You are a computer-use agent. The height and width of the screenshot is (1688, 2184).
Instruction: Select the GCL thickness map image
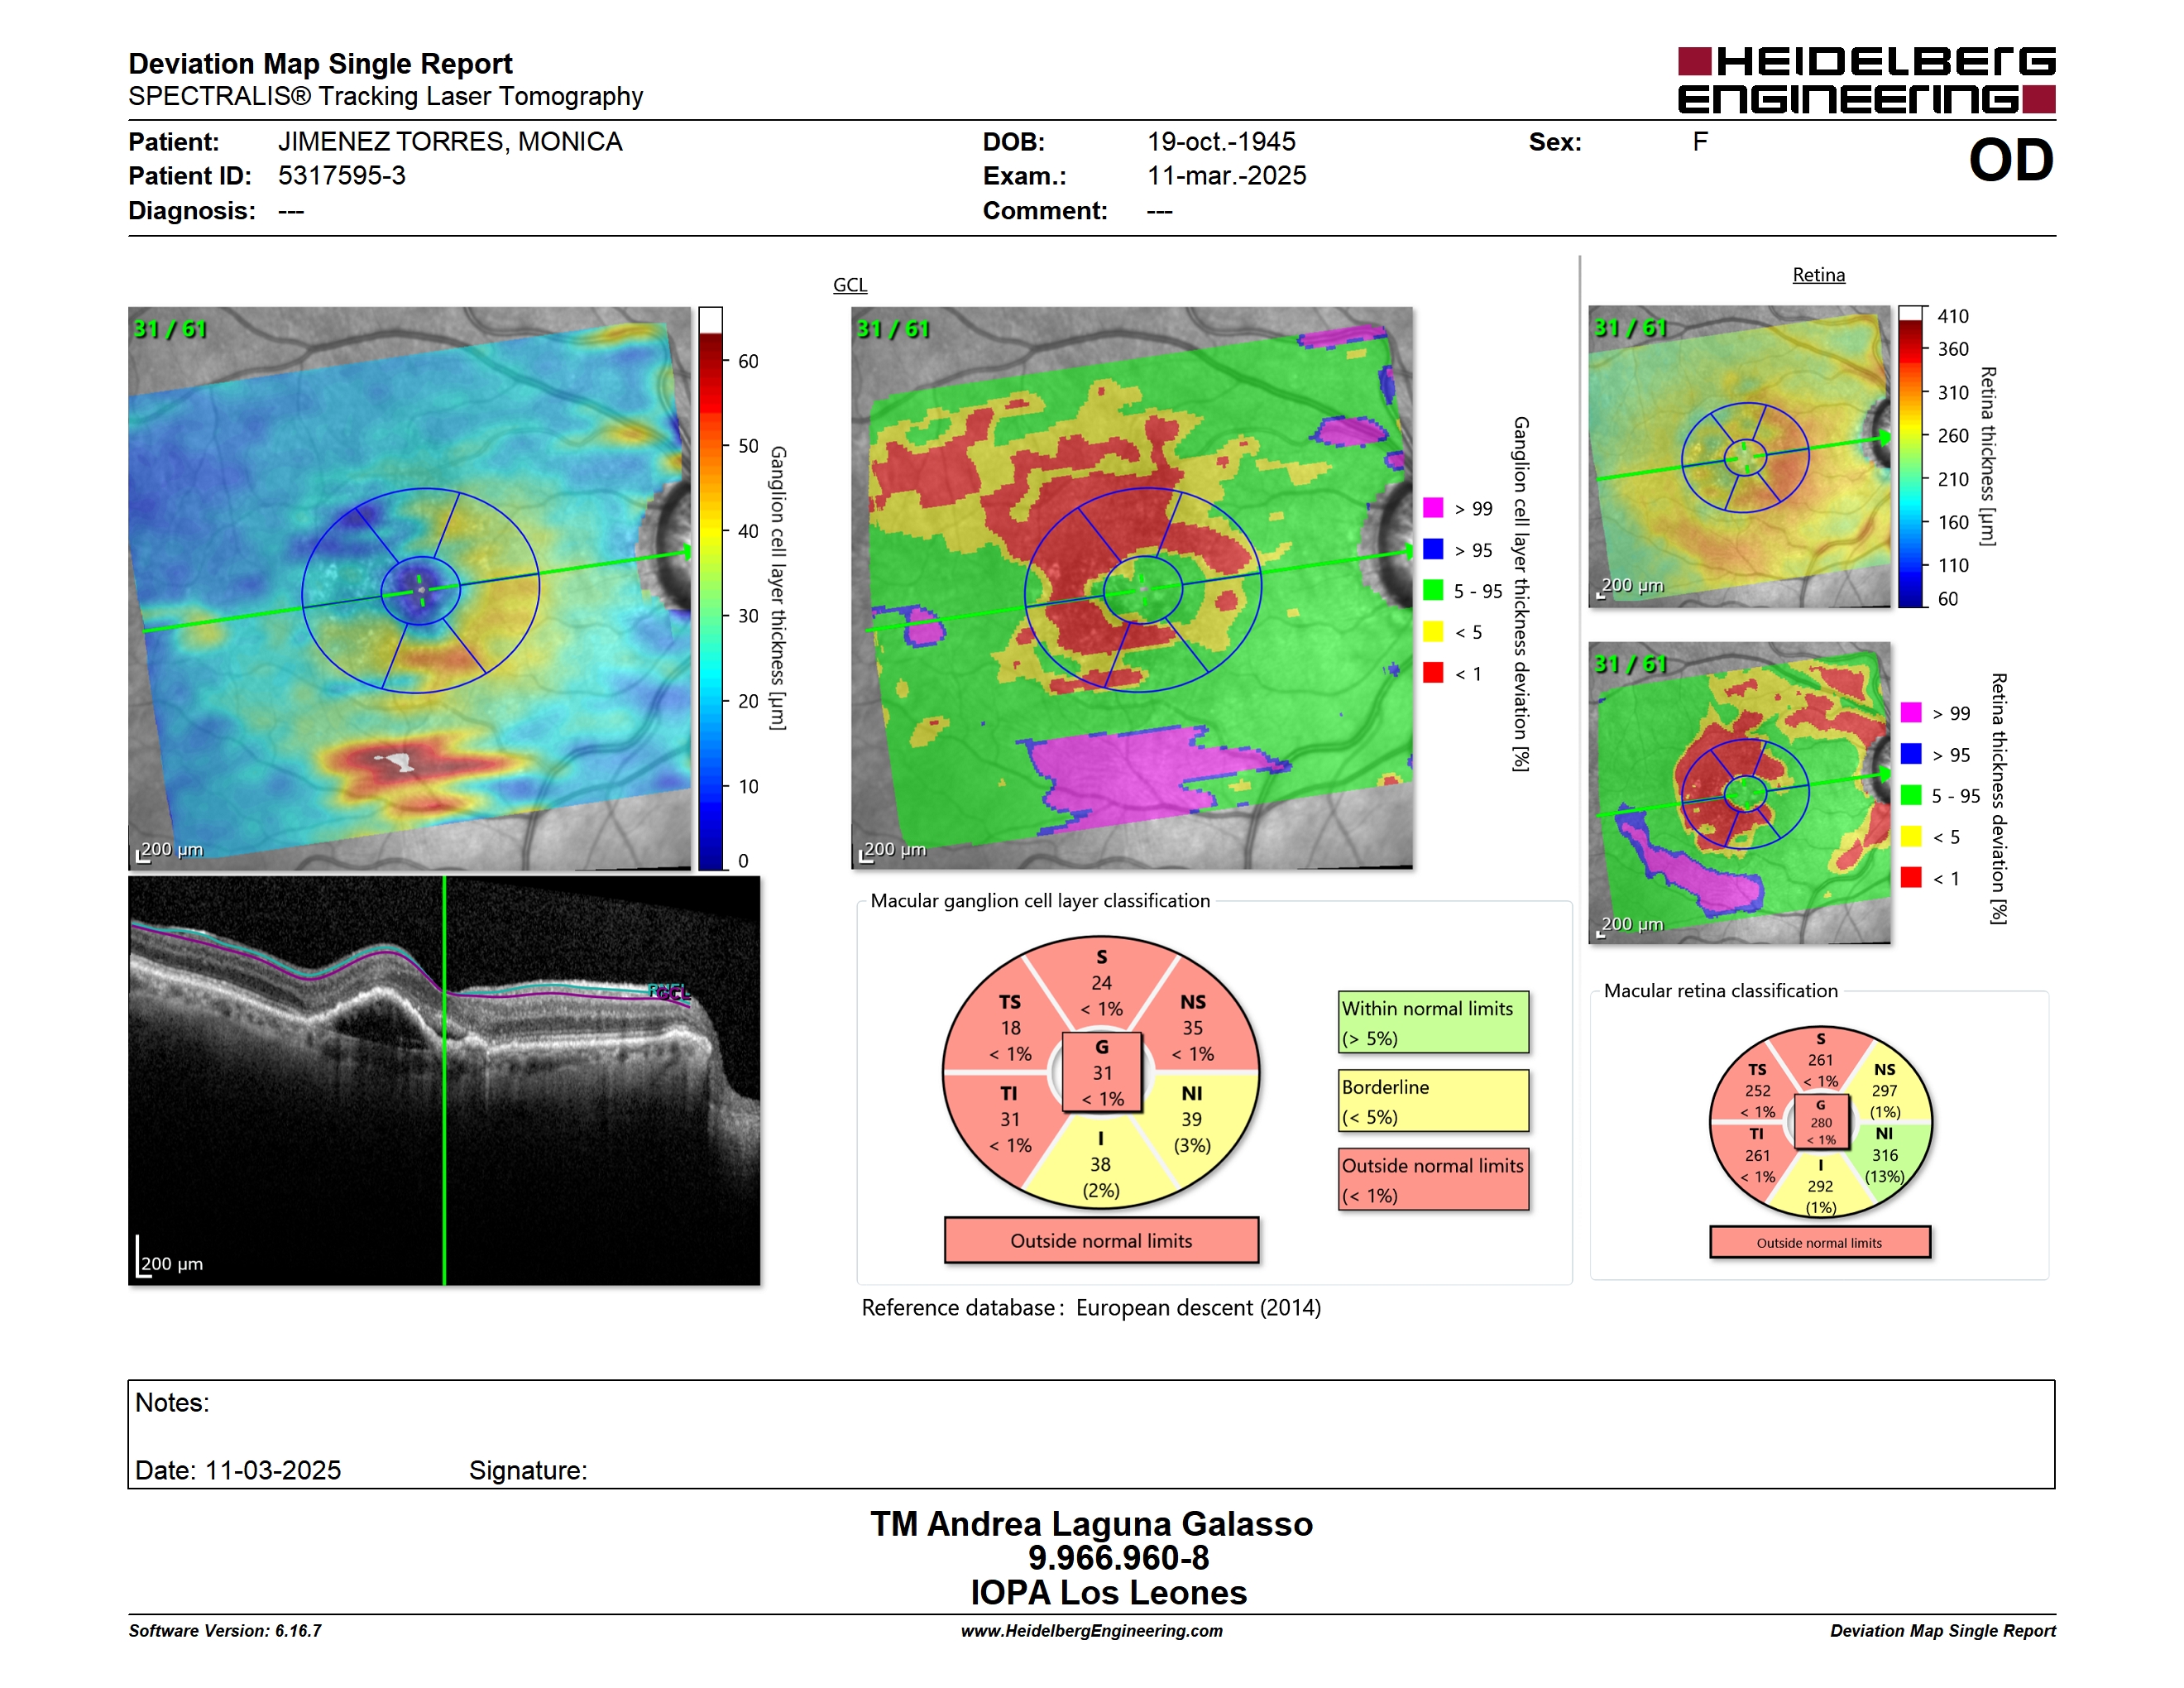[x=409, y=588]
